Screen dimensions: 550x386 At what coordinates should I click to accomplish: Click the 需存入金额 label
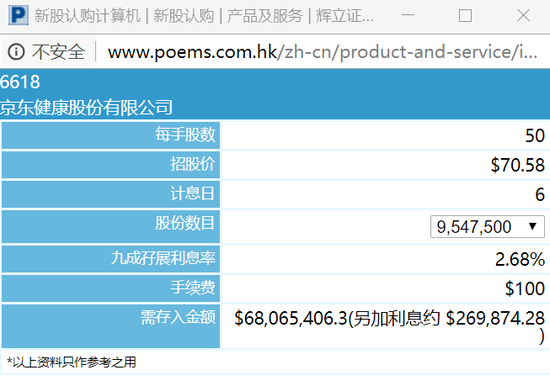coord(178,317)
